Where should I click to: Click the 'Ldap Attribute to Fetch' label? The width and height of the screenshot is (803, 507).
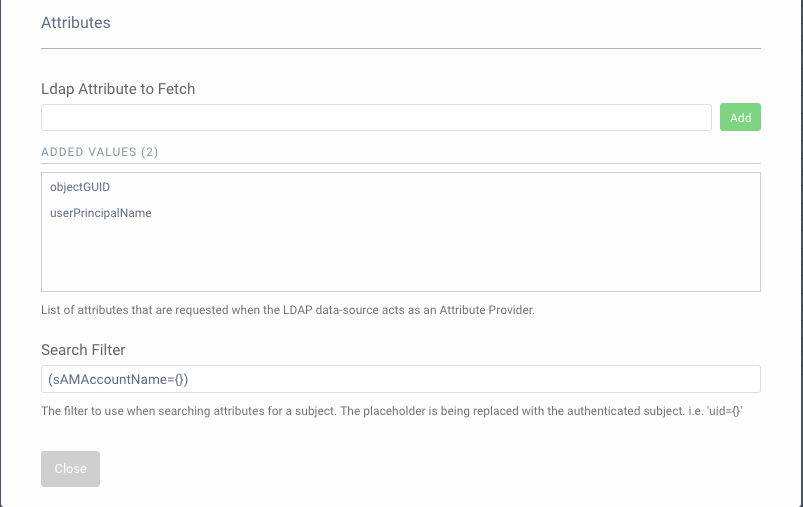point(118,89)
